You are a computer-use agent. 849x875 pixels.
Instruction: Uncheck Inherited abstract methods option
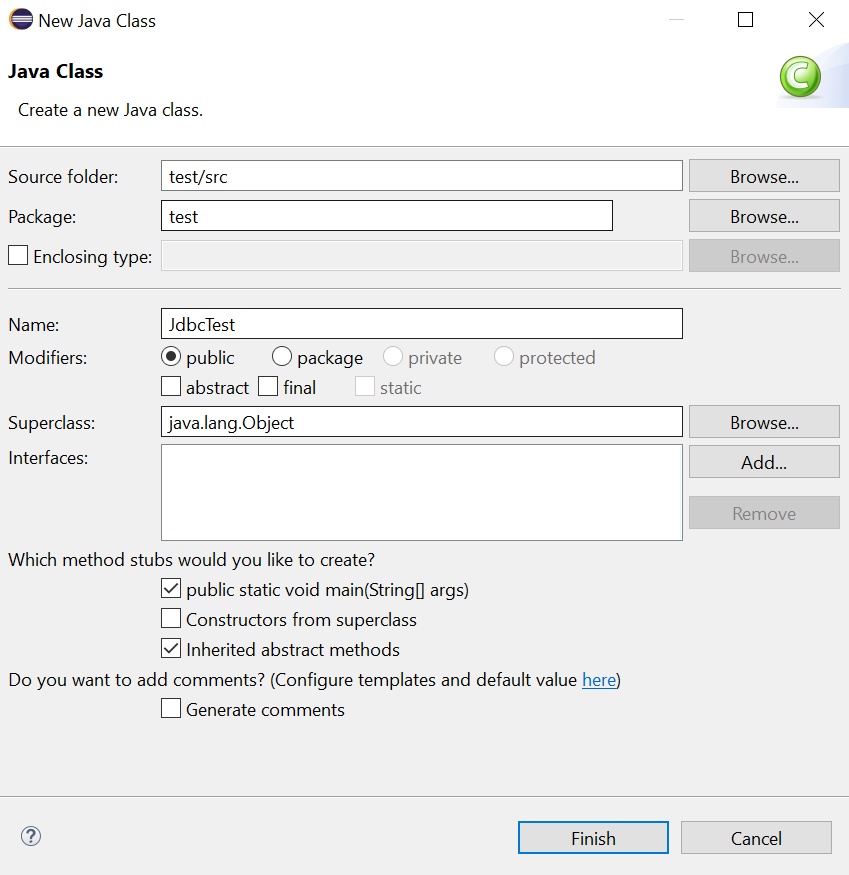[171, 649]
